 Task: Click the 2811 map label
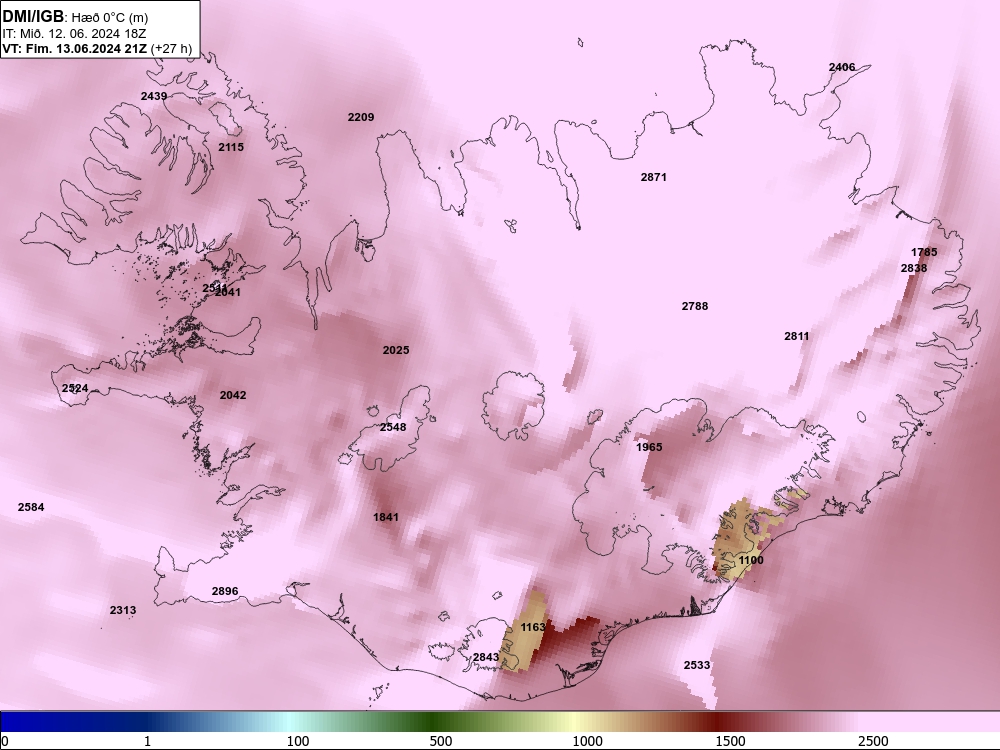[797, 336]
